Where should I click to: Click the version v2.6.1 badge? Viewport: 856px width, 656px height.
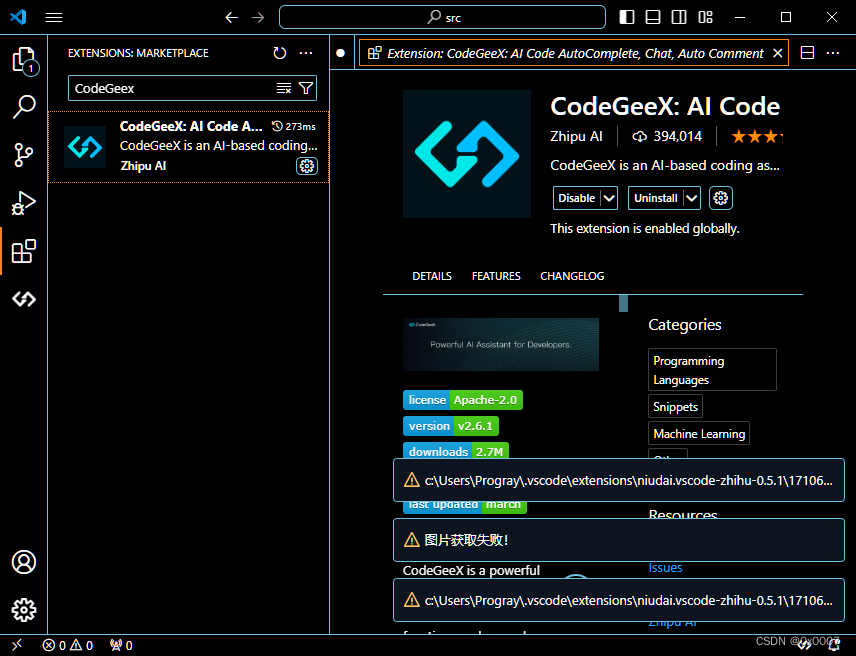click(x=451, y=426)
